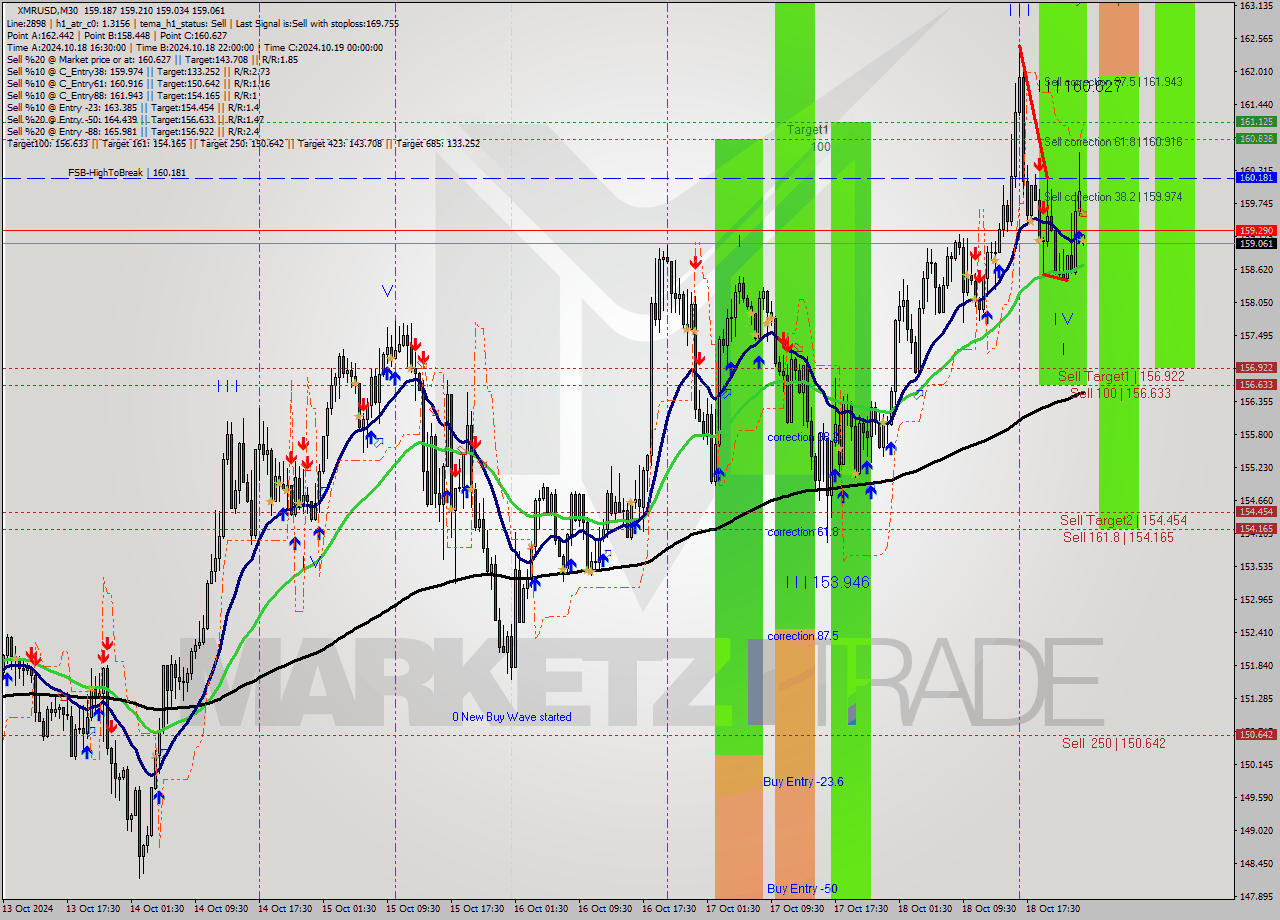Click the Sell 250 | 150.642 label
The width and height of the screenshot is (1280, 920).
(x=1113, y=743)
